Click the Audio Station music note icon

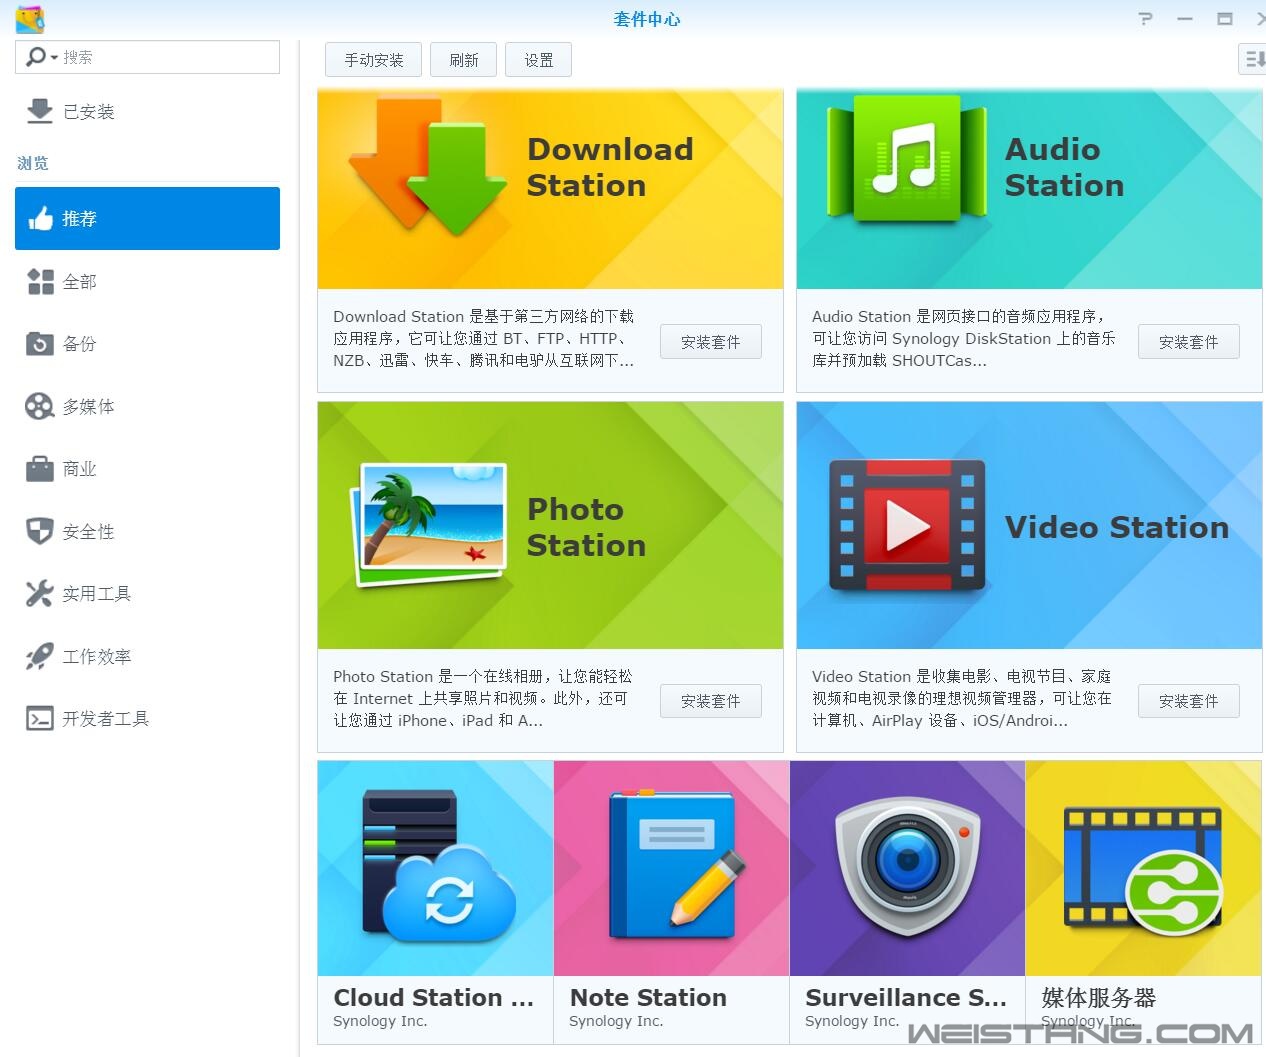click(x=907, y=160)
